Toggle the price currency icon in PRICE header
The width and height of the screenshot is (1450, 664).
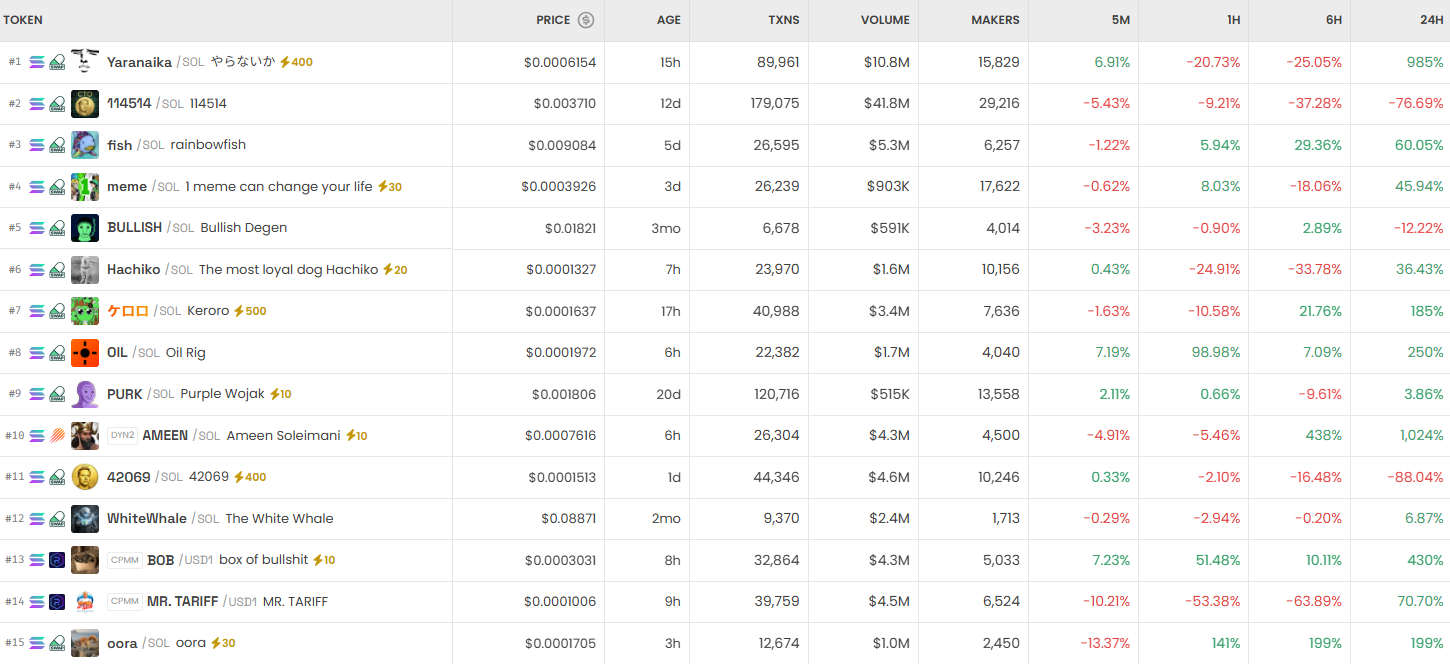coord(586,20)
